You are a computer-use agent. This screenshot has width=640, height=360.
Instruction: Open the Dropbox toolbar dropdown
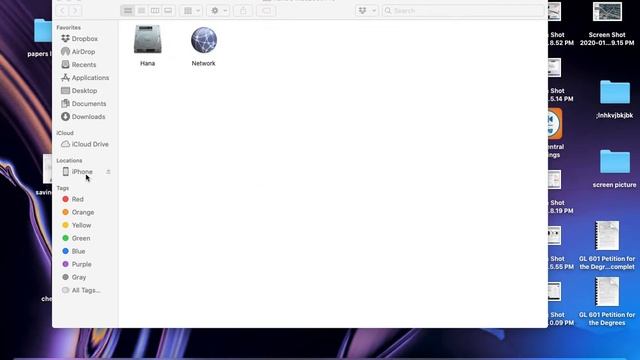click(x=366, y=11)
